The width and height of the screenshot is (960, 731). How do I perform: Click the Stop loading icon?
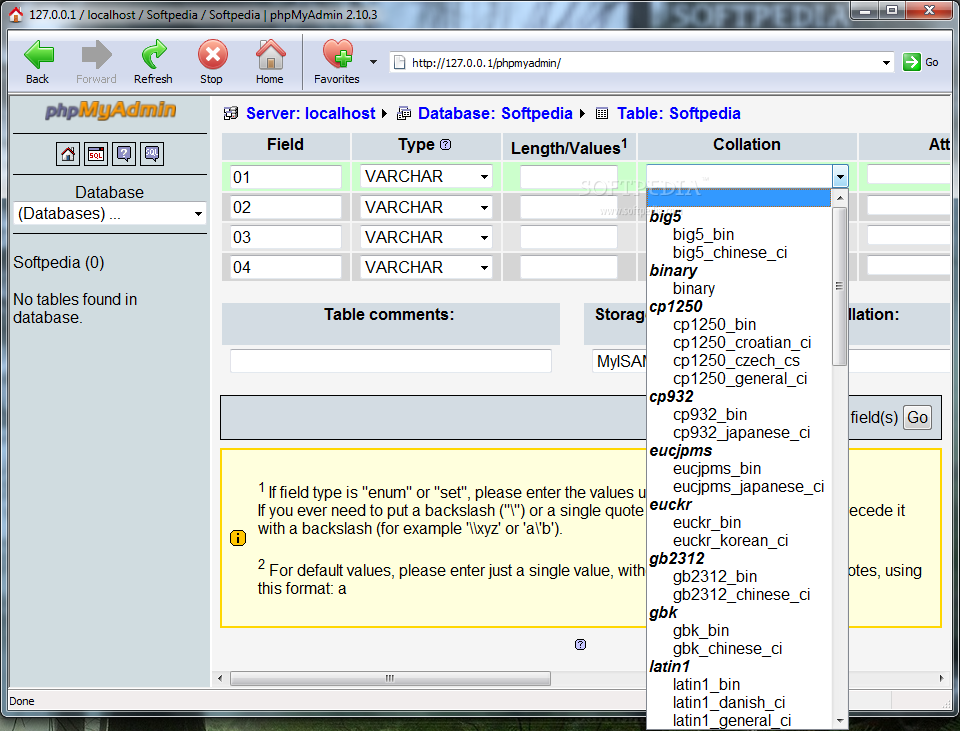click(x=212, y=55)
